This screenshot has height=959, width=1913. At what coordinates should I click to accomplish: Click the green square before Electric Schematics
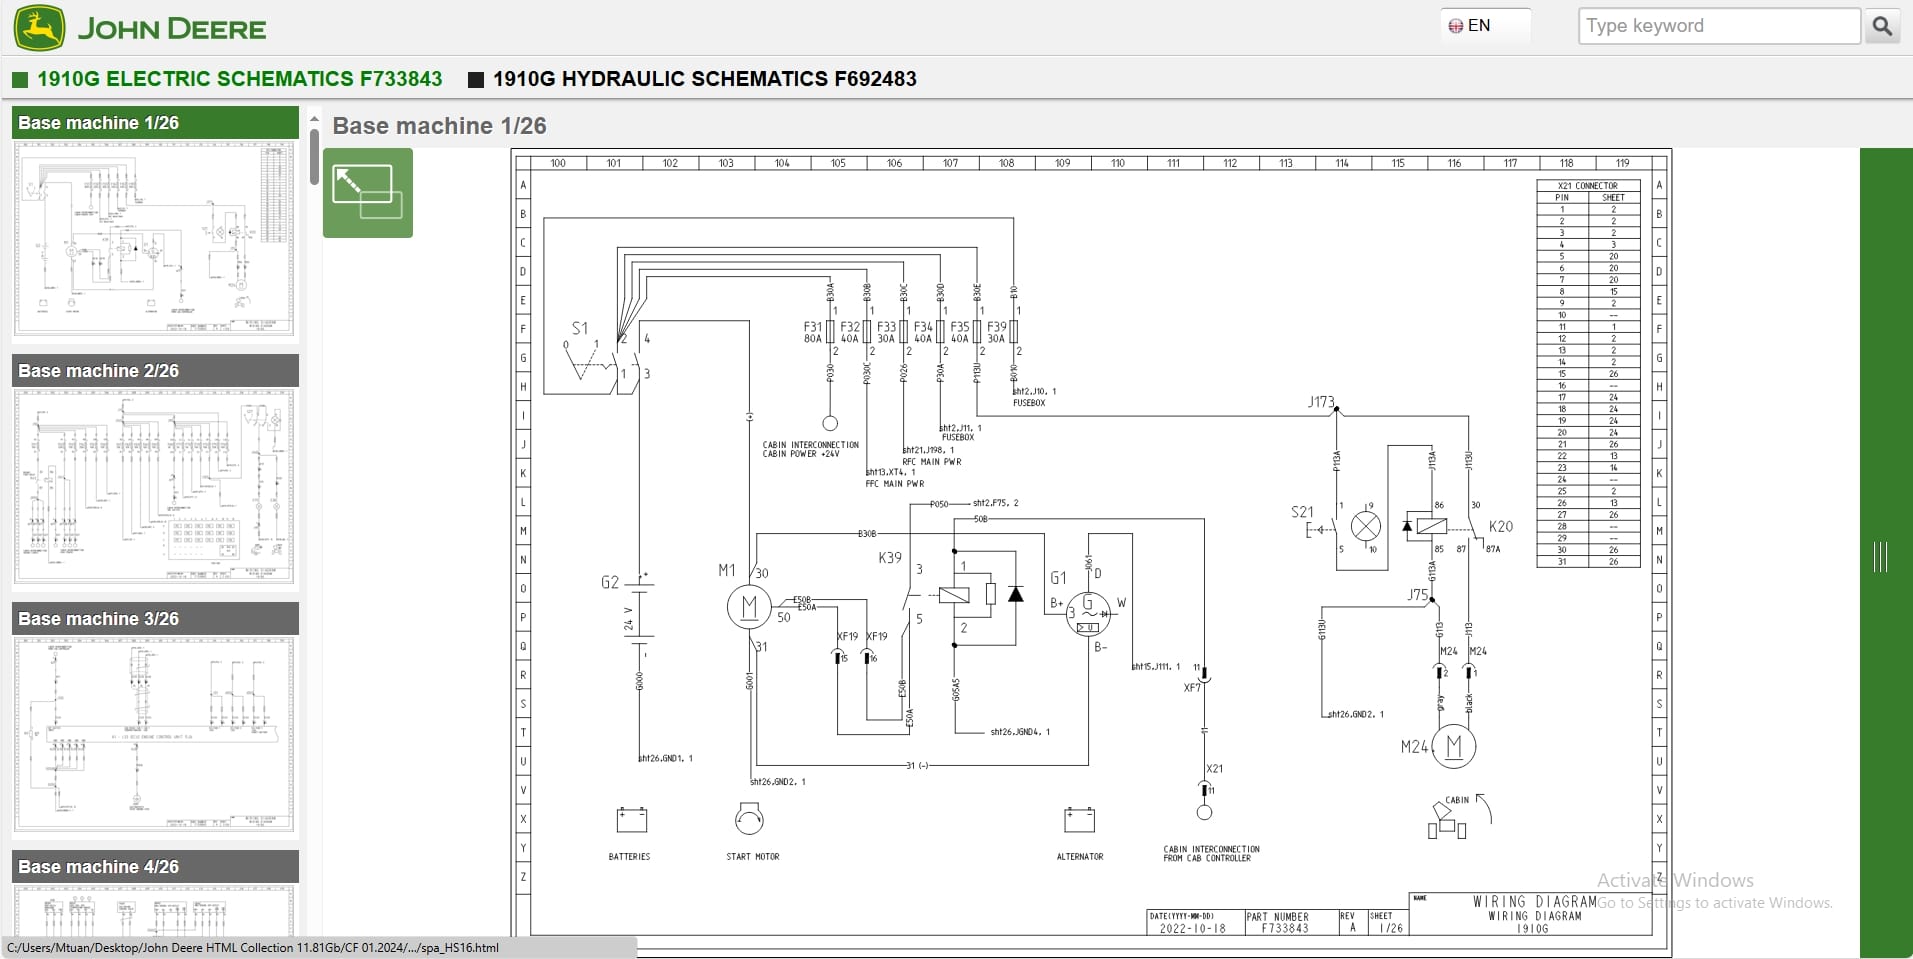(20, 79)
